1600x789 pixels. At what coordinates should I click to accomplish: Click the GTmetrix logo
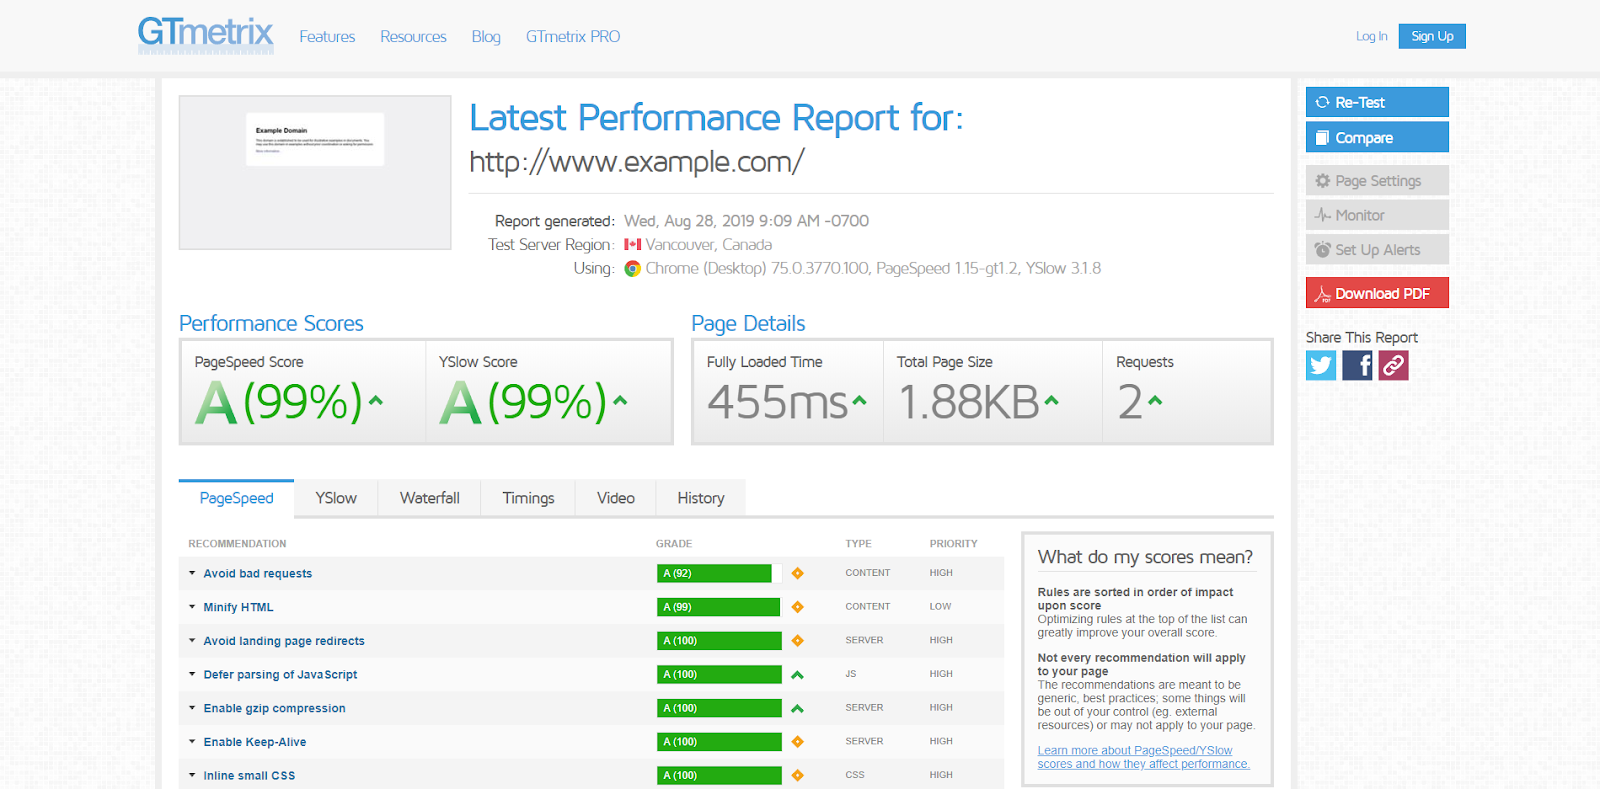pos(205,35)
